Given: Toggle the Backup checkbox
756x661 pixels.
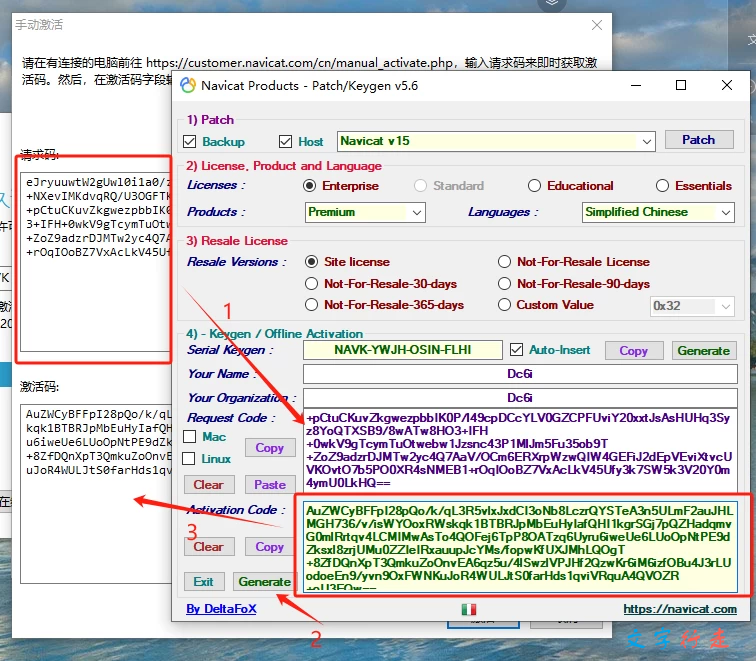Looking at the screenshot, I should tap(189, 142).
